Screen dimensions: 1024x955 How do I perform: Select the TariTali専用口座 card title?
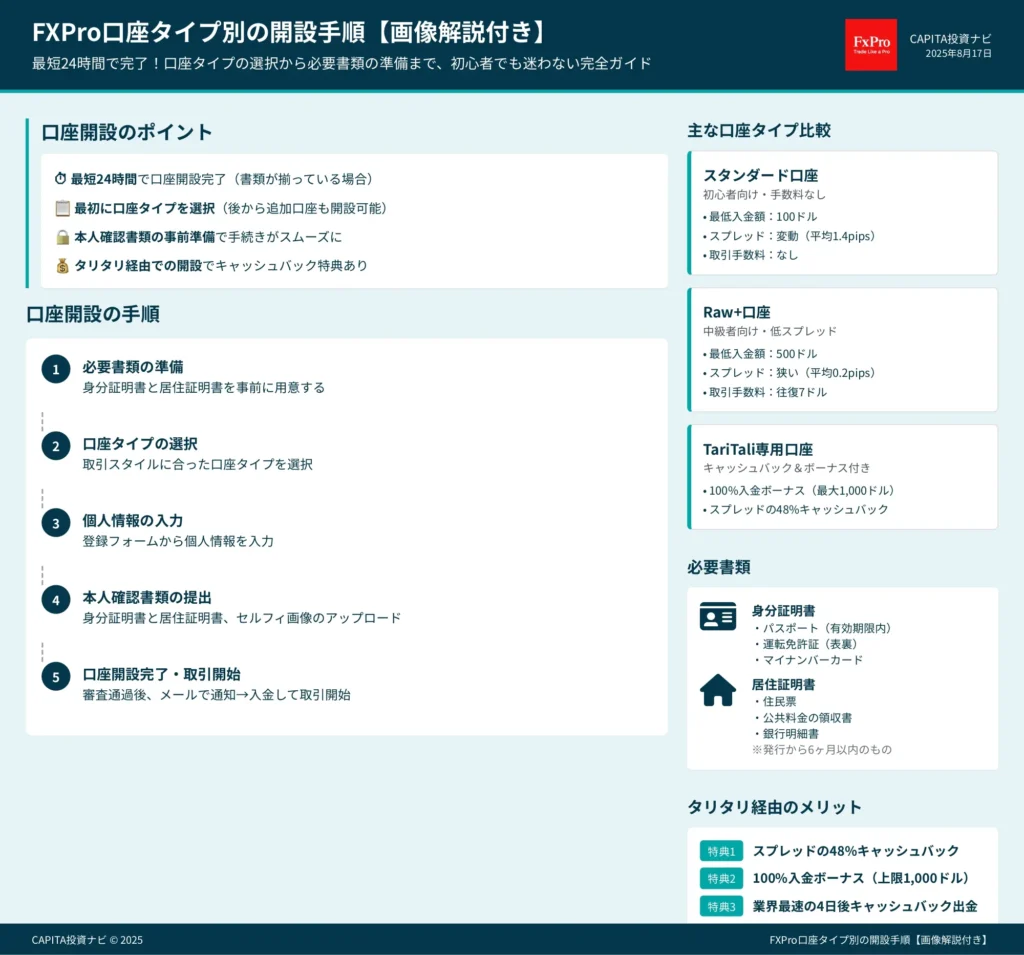point(758,449)
